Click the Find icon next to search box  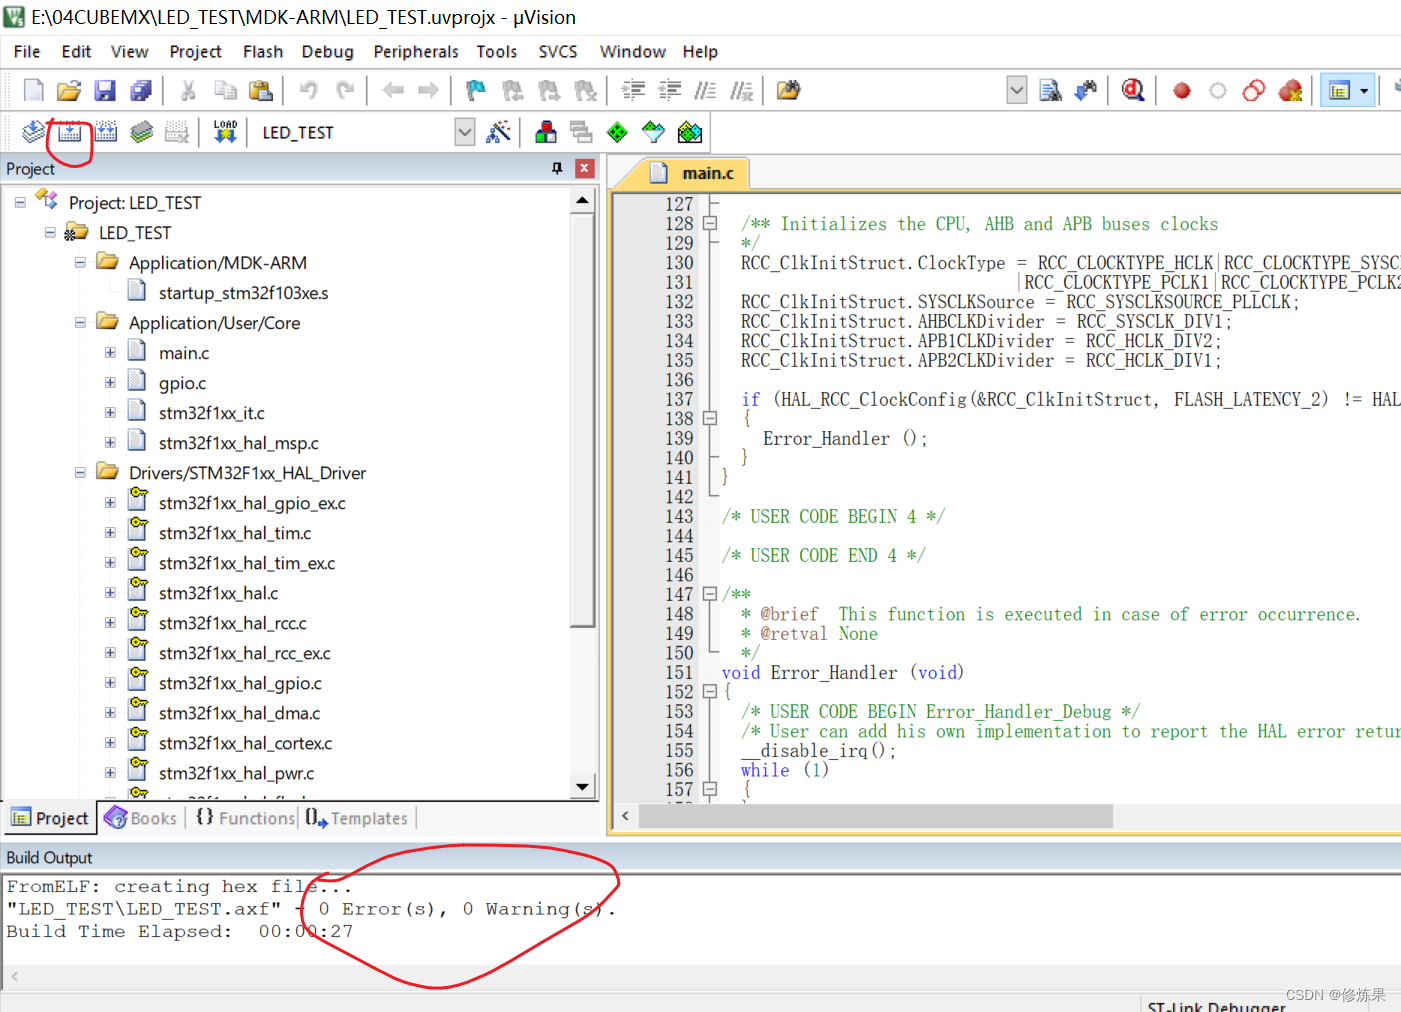click(1050, 91)
